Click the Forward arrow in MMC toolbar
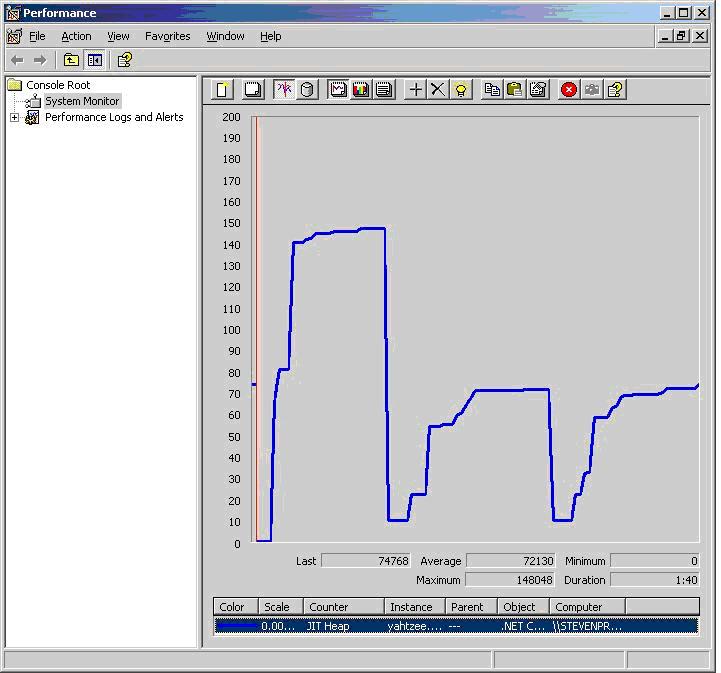This screenshot has height=673, width=721. point(40,60)
